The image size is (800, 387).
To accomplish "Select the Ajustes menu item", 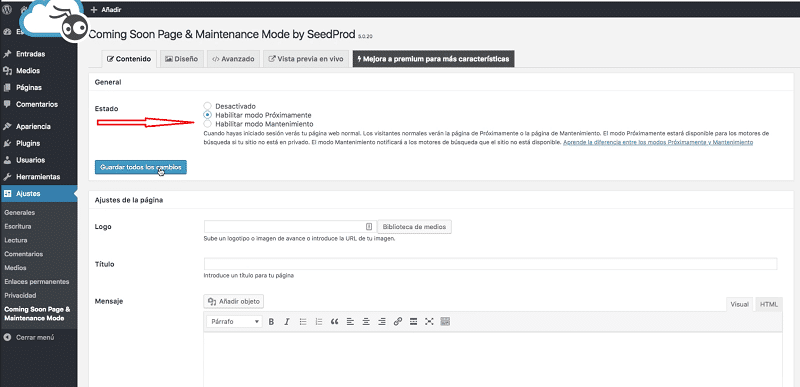I will click(x=38, y=194).
